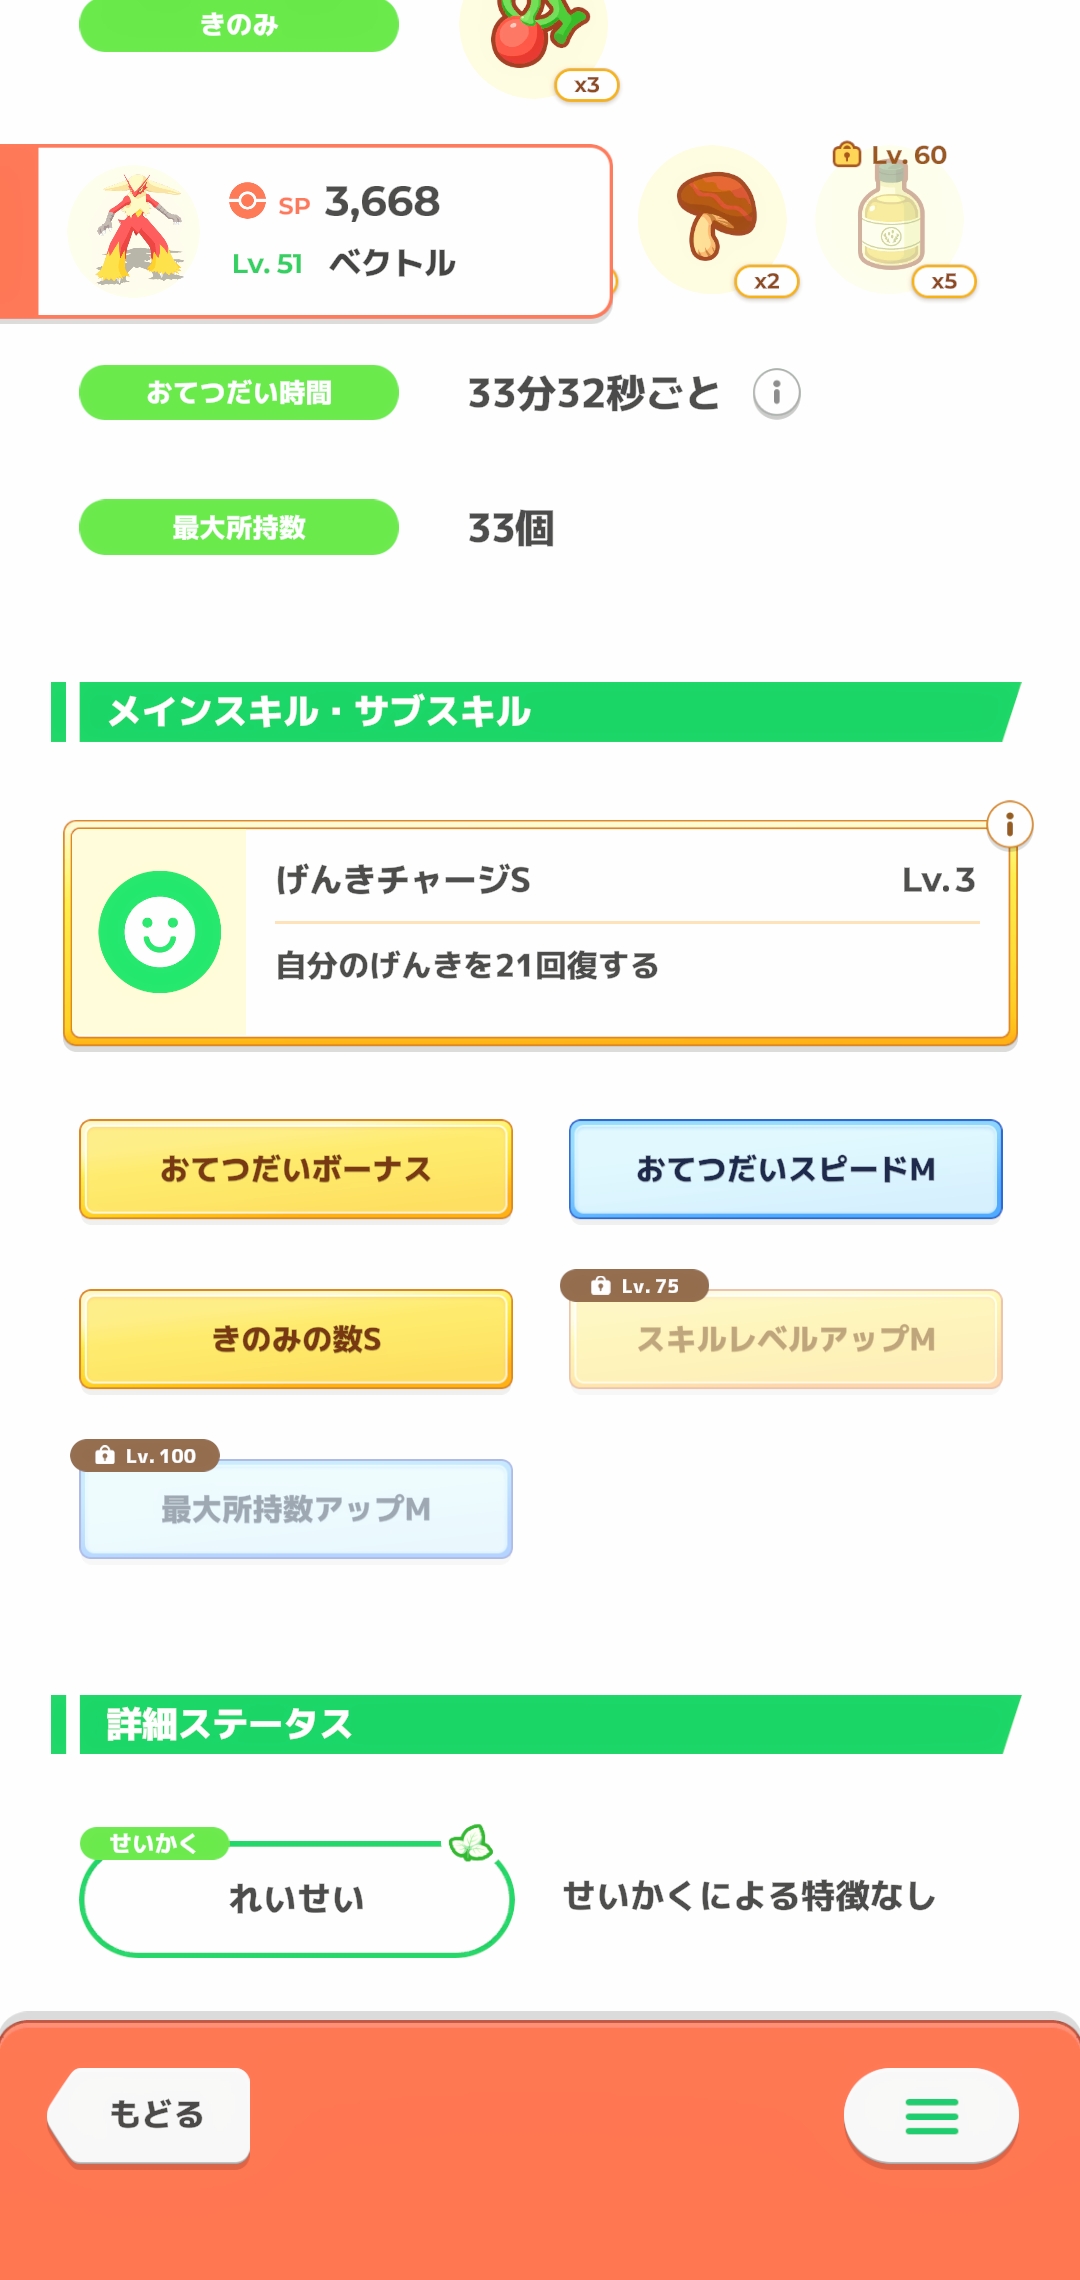Tap the mint leaf icon on nature box
The width and height of the screenshot is (1080, 2280).
tap(470, 1842)
